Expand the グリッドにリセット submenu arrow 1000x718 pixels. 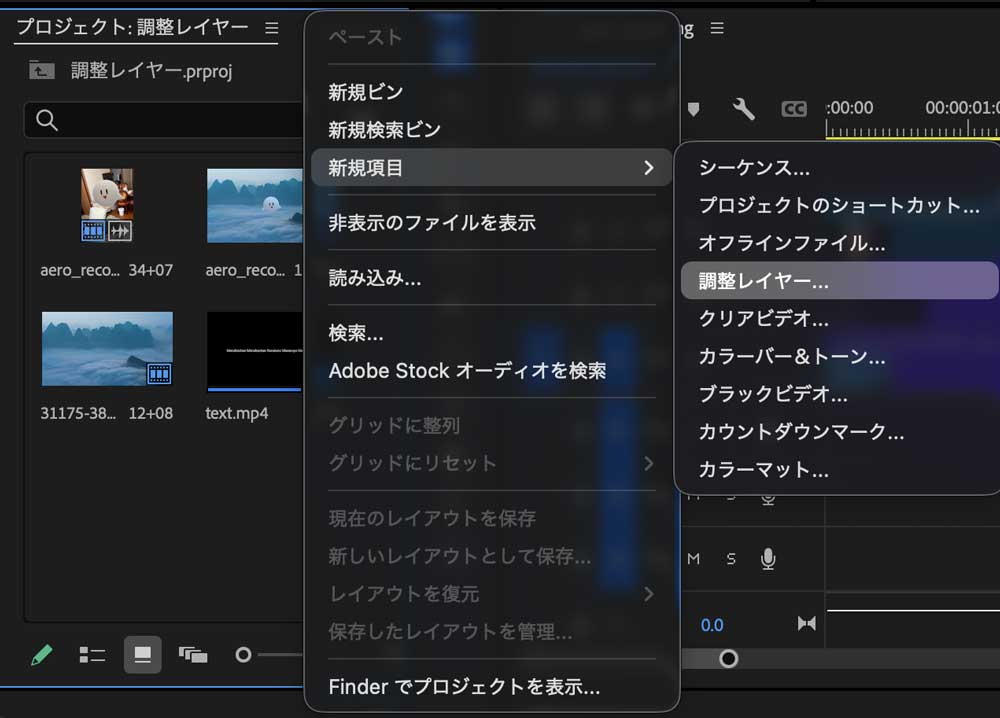point(650,463)
